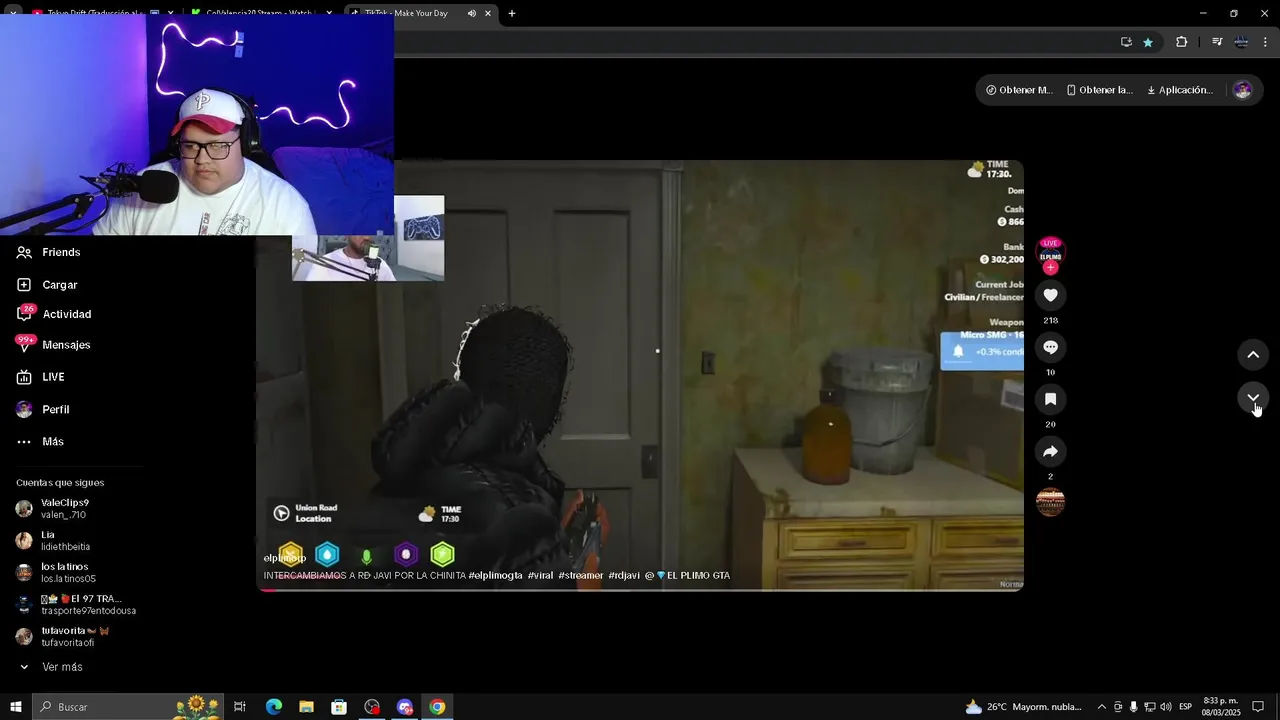The height and width of the screenshot is (720, 1280).
Task: Like the video with the heart icon
Action: coord(1050,295)
